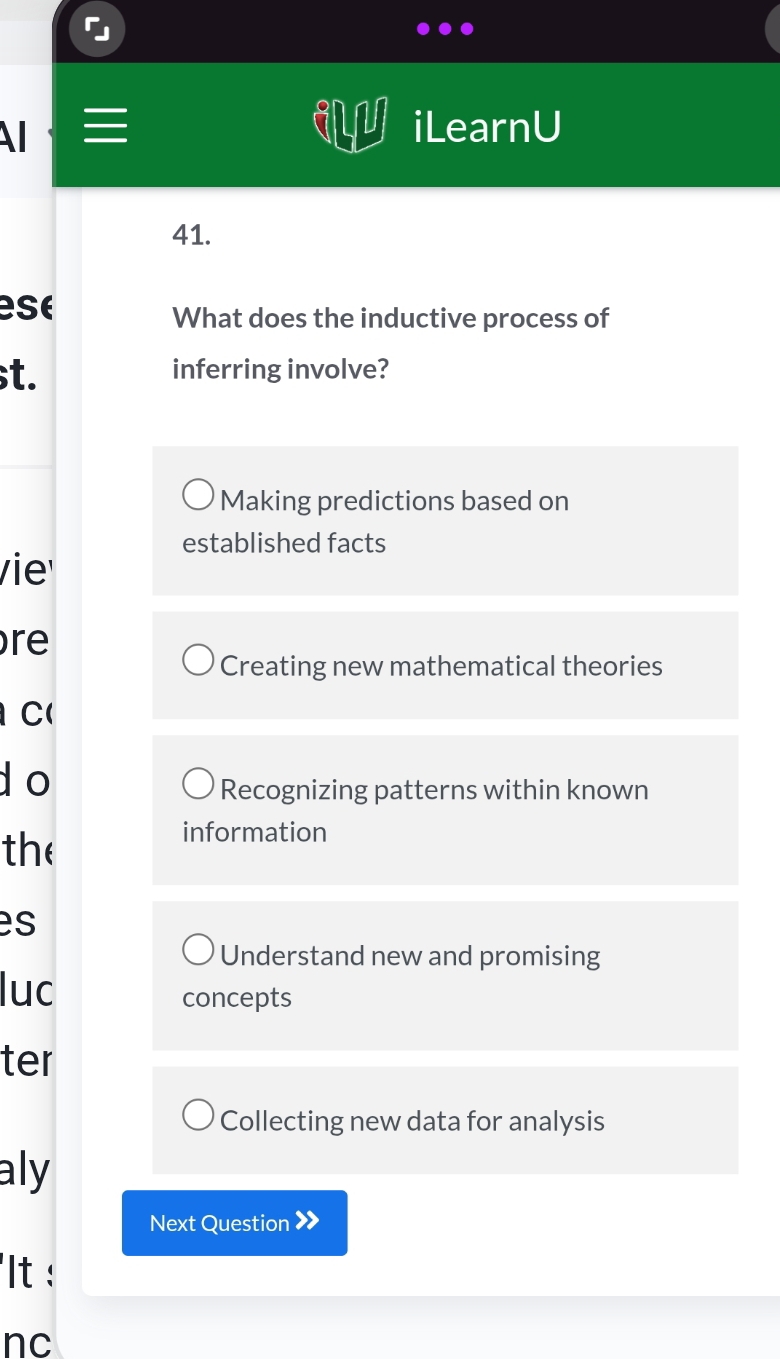This screenshot has height=1359, width=780.
Task: Click the question text about inductive inferring
Action: (x=390, y=342)
